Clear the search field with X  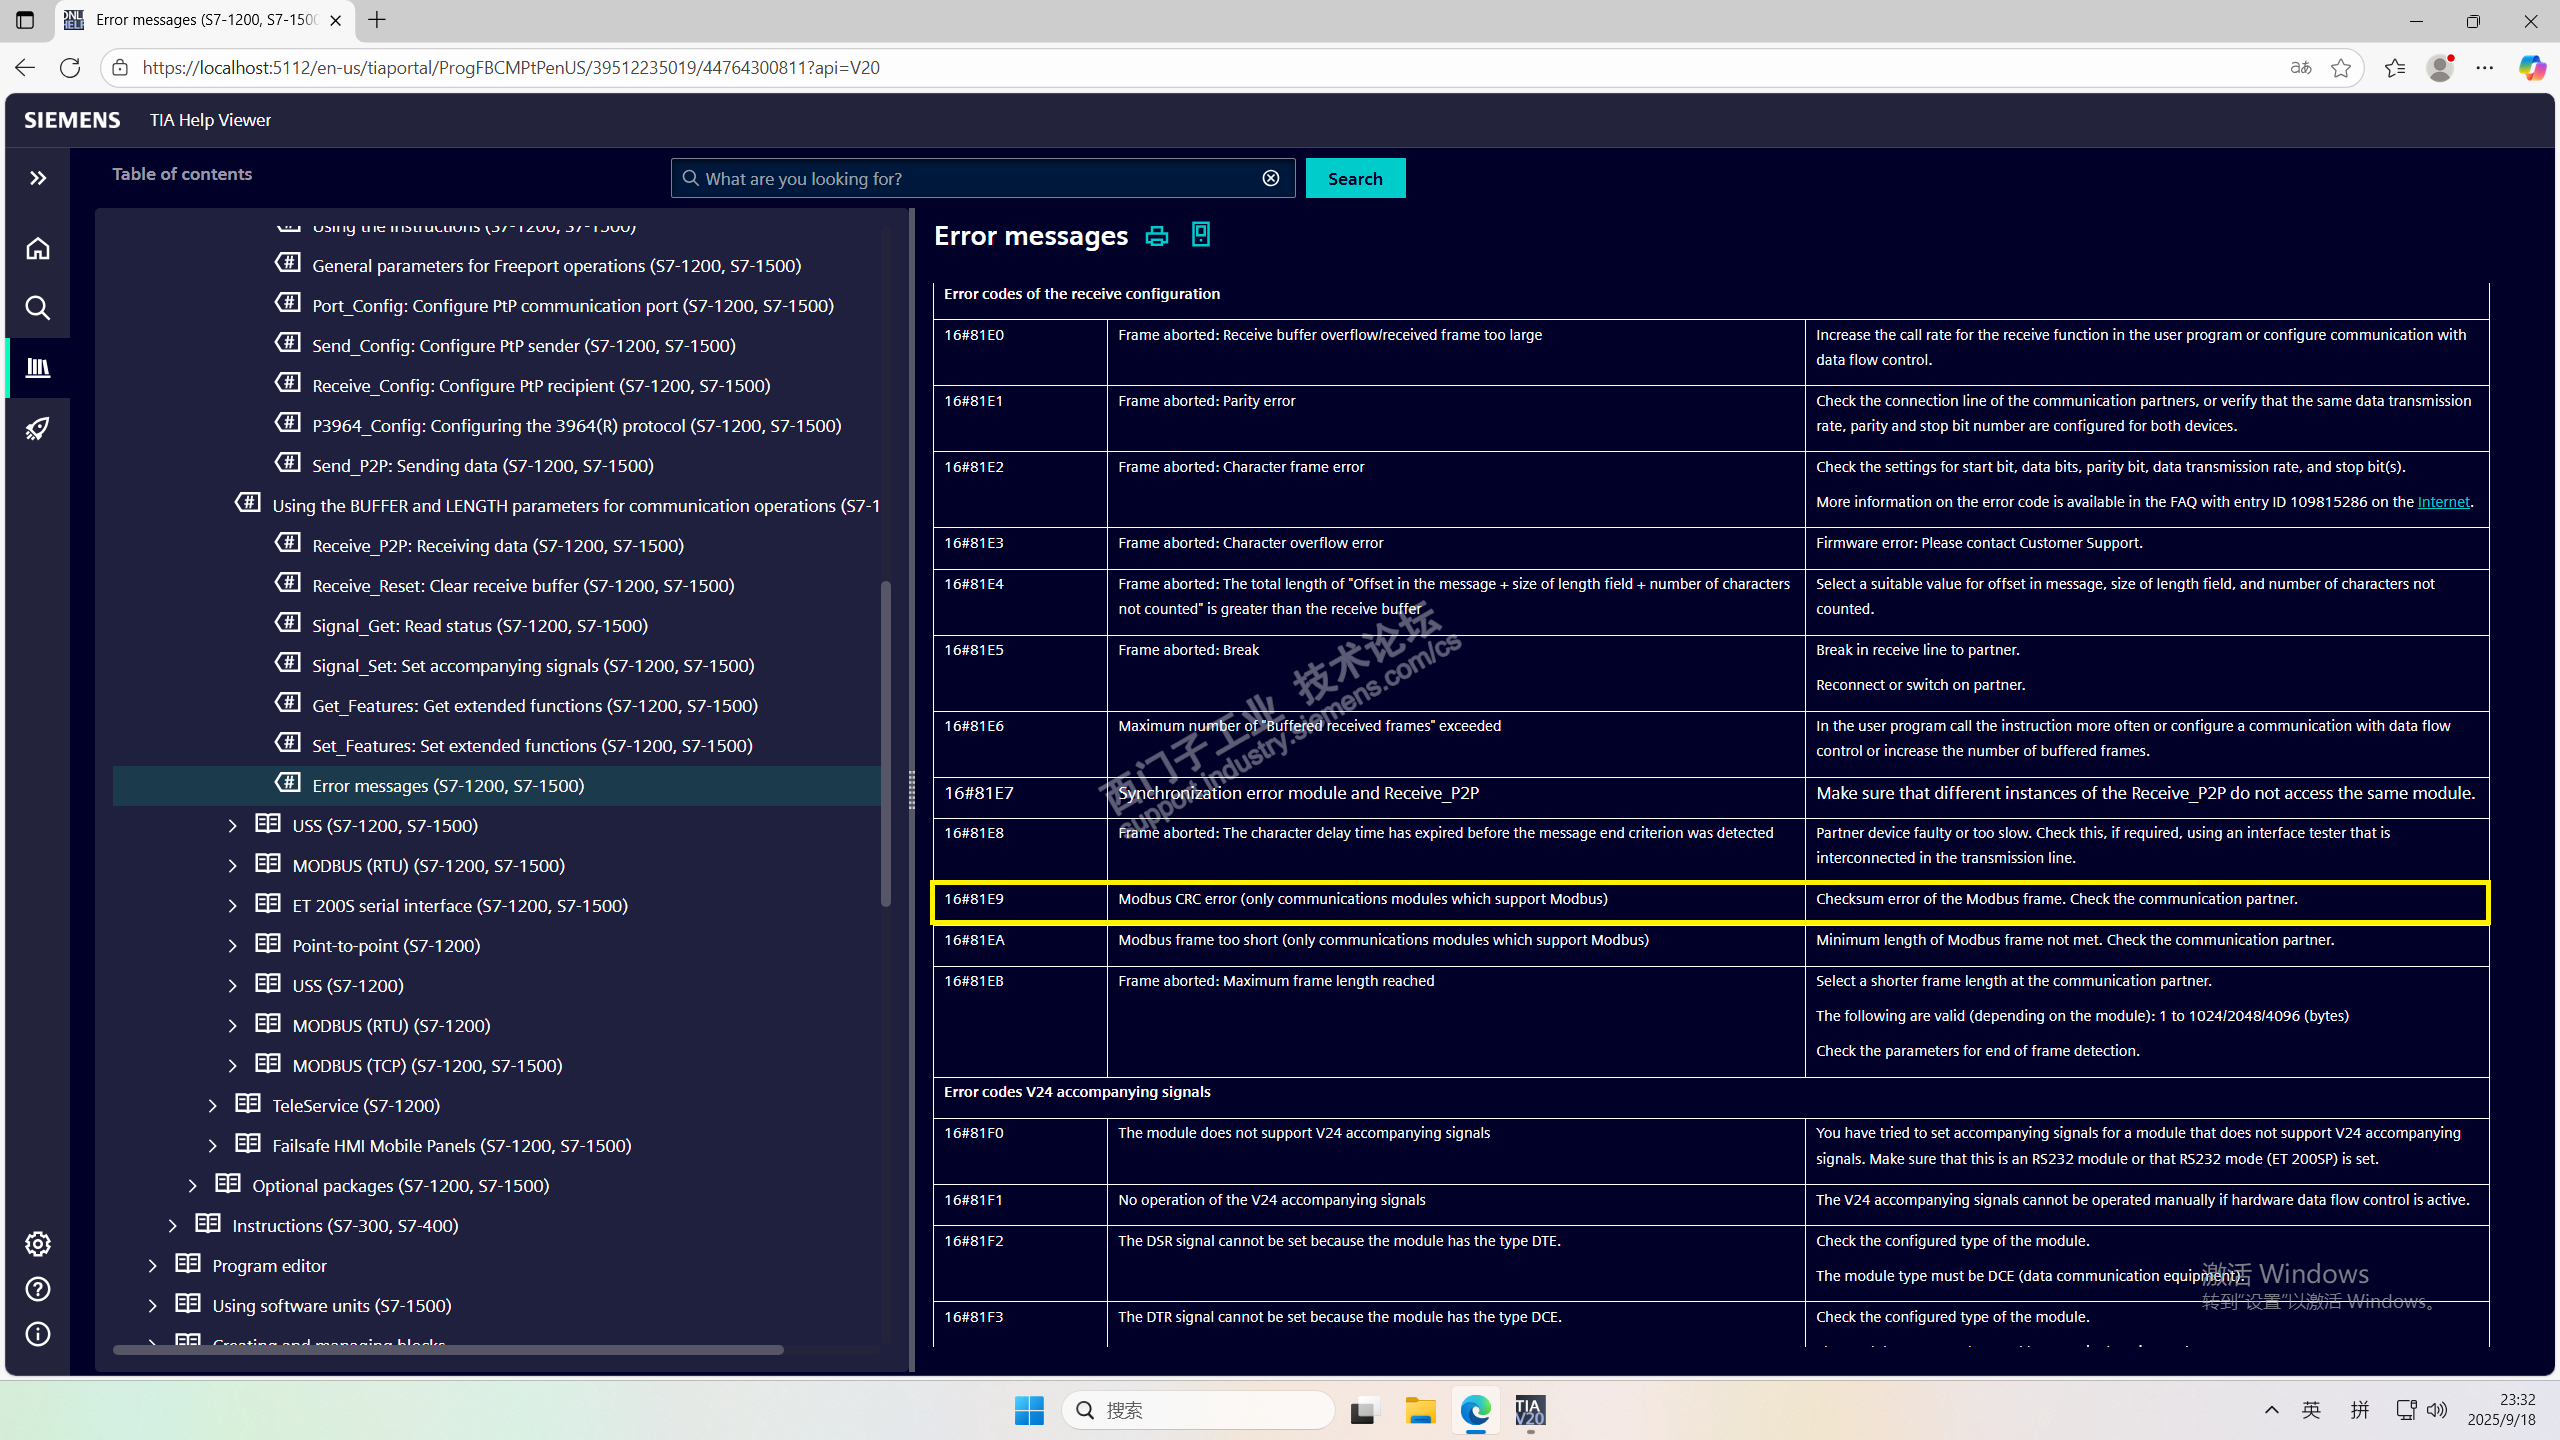pos(1270,178)
